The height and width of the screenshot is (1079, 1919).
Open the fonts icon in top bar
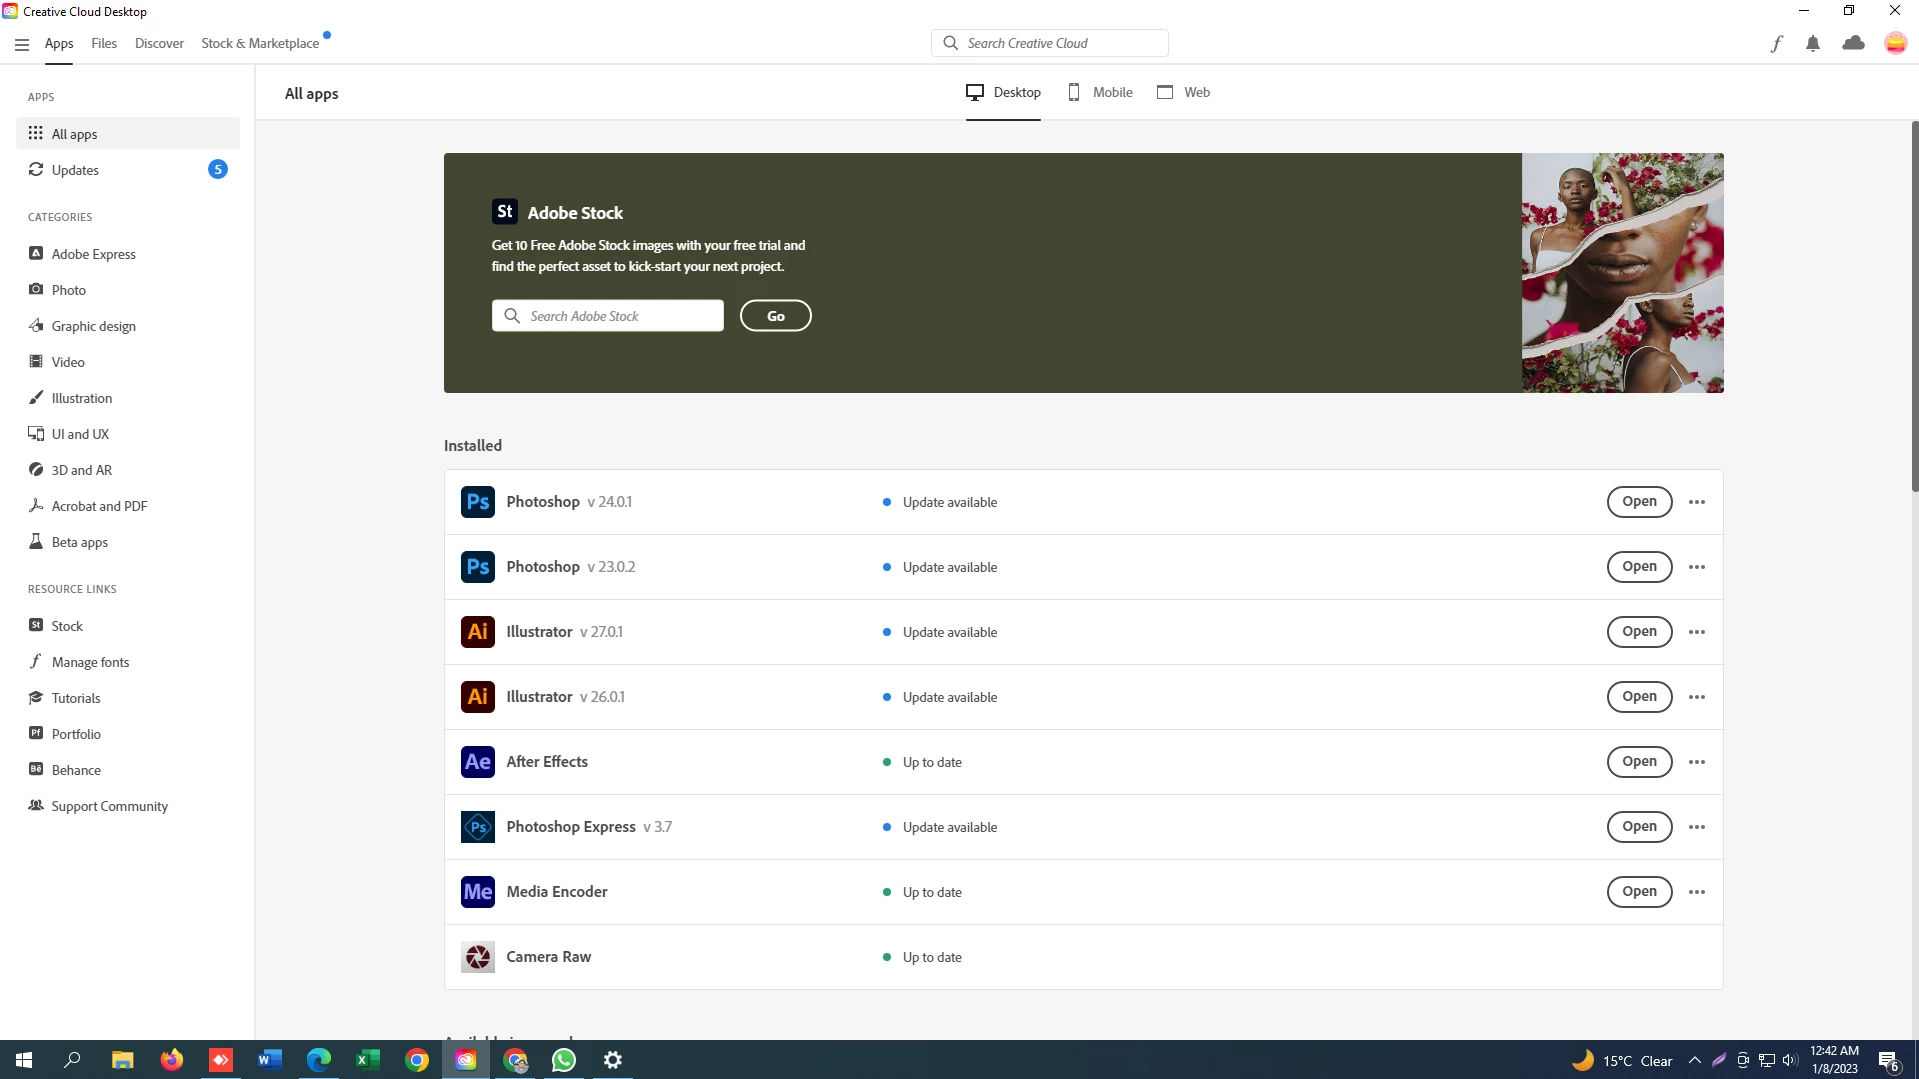click(1776, 44)
